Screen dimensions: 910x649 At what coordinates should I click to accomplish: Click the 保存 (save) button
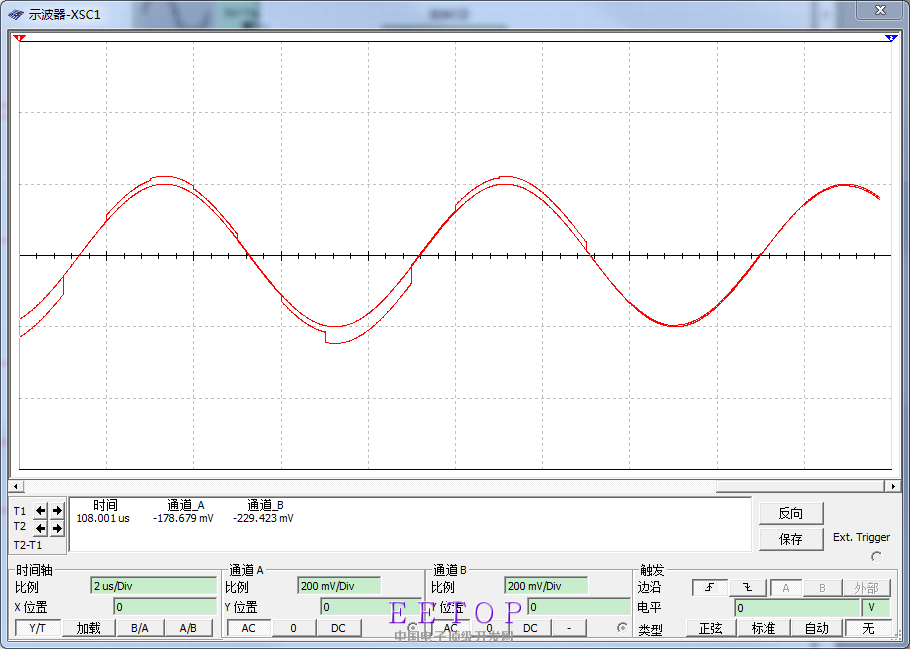[x=790, y=539]
